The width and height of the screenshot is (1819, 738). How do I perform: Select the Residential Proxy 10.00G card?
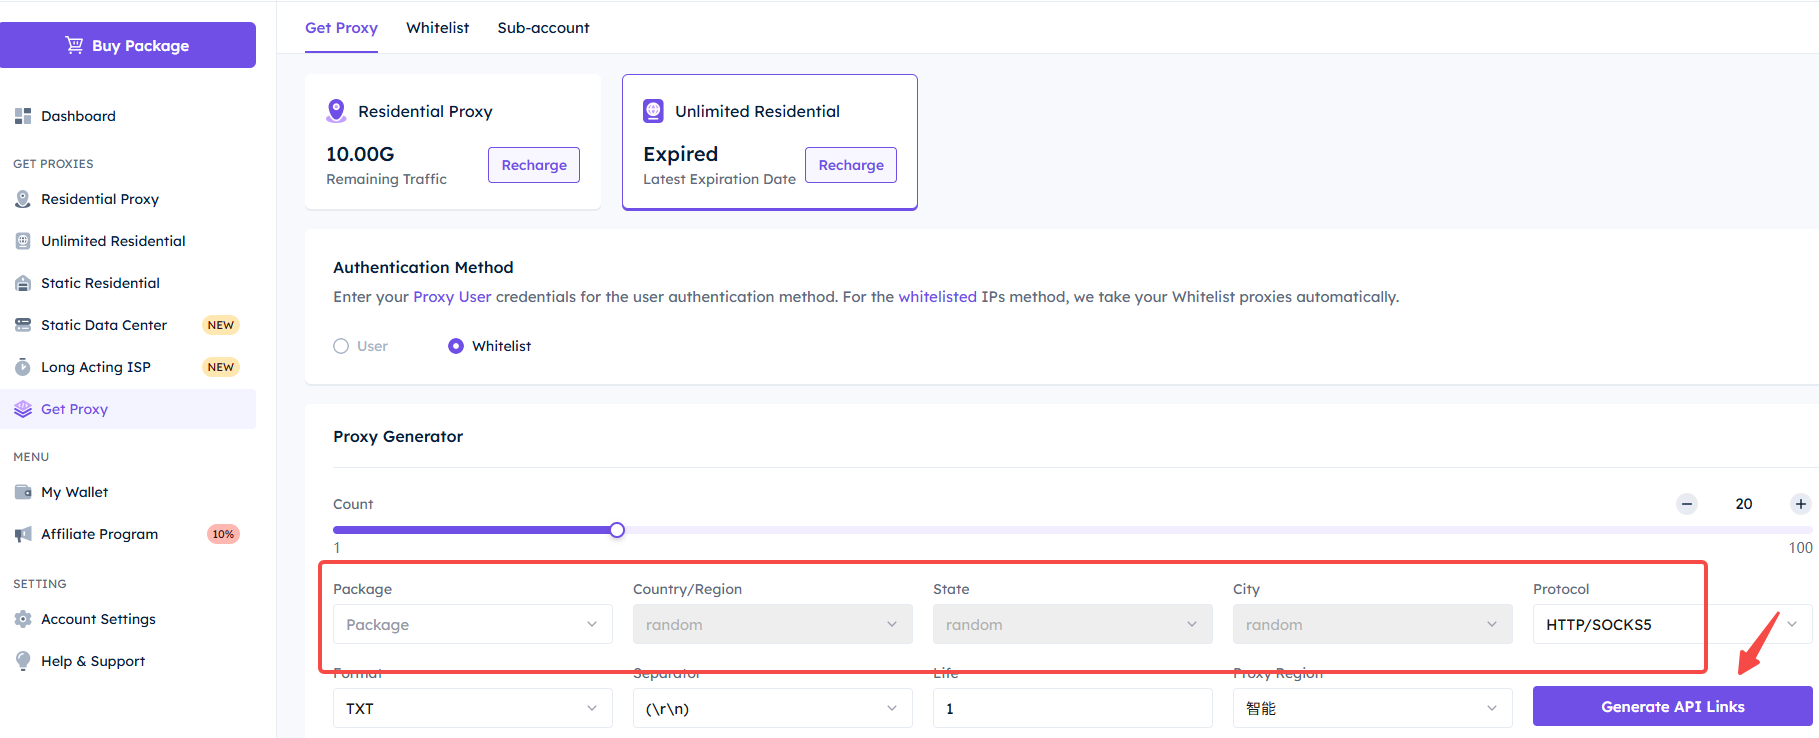click(453, 142)
